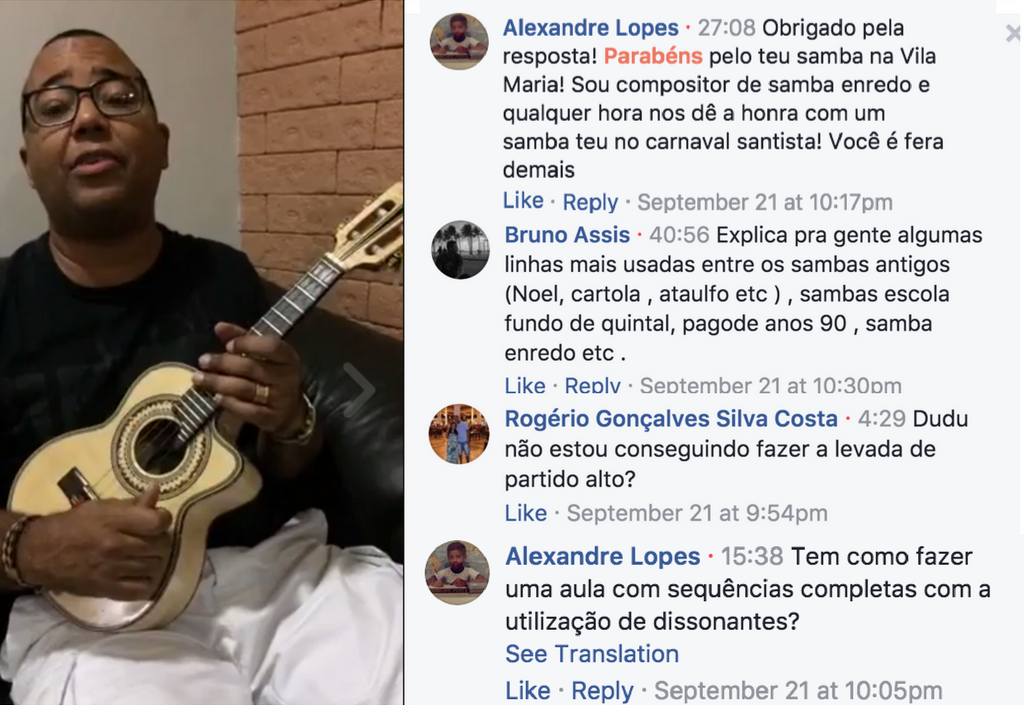Go to next video with chevron arrow
This screenshot has width=1024, height=705.
(x=358, y=389)
